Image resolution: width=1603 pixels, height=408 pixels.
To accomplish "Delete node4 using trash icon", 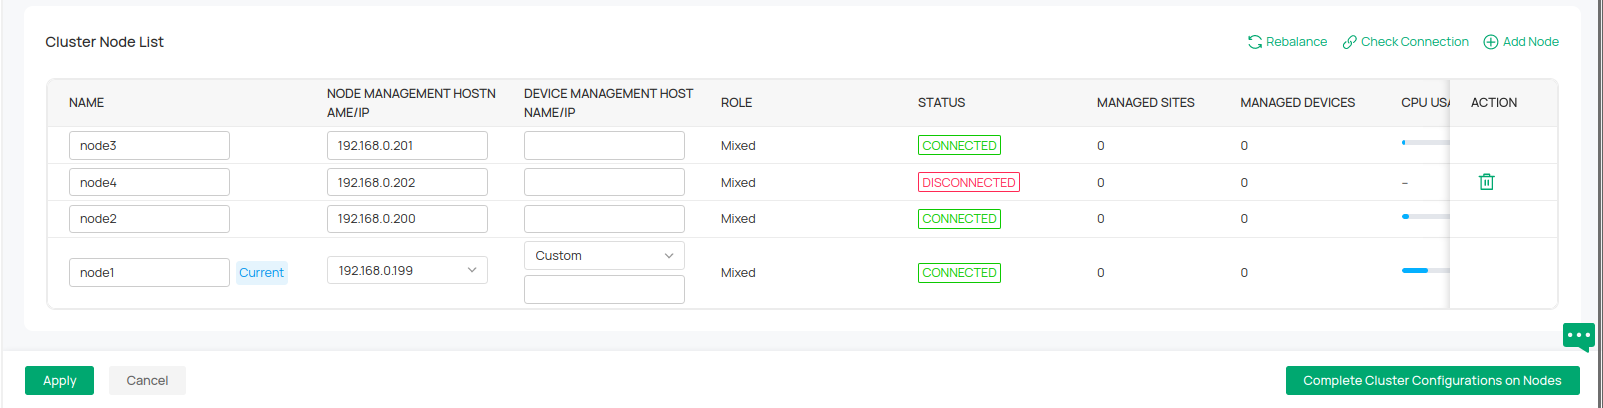I will pos(1487,182).
